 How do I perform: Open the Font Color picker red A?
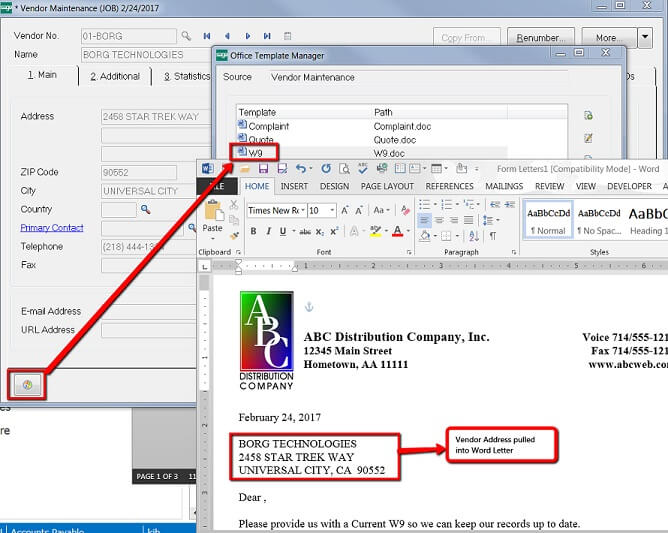pyautogui.click(x=397, y=231)
